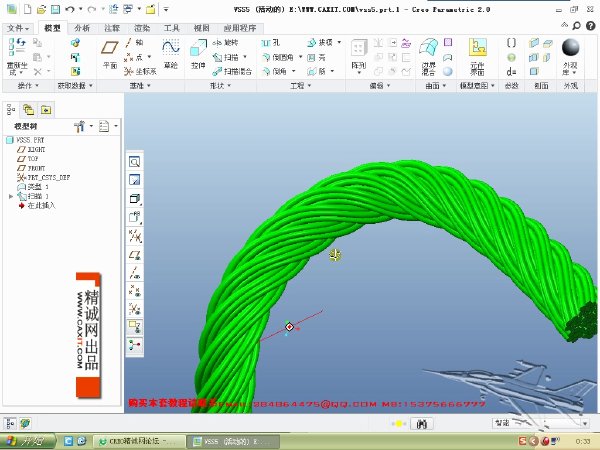Viewport: 600px width, 450px height.
Task: Open the 工程 group dropdown
Action: click(301, 85)
